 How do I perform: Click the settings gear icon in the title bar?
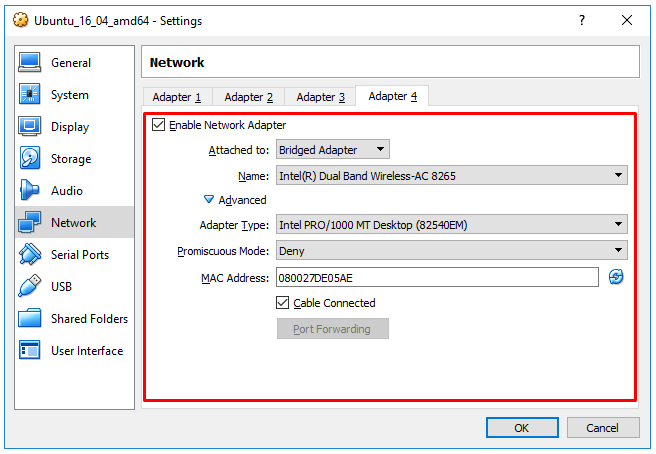(x=20, y=20)
